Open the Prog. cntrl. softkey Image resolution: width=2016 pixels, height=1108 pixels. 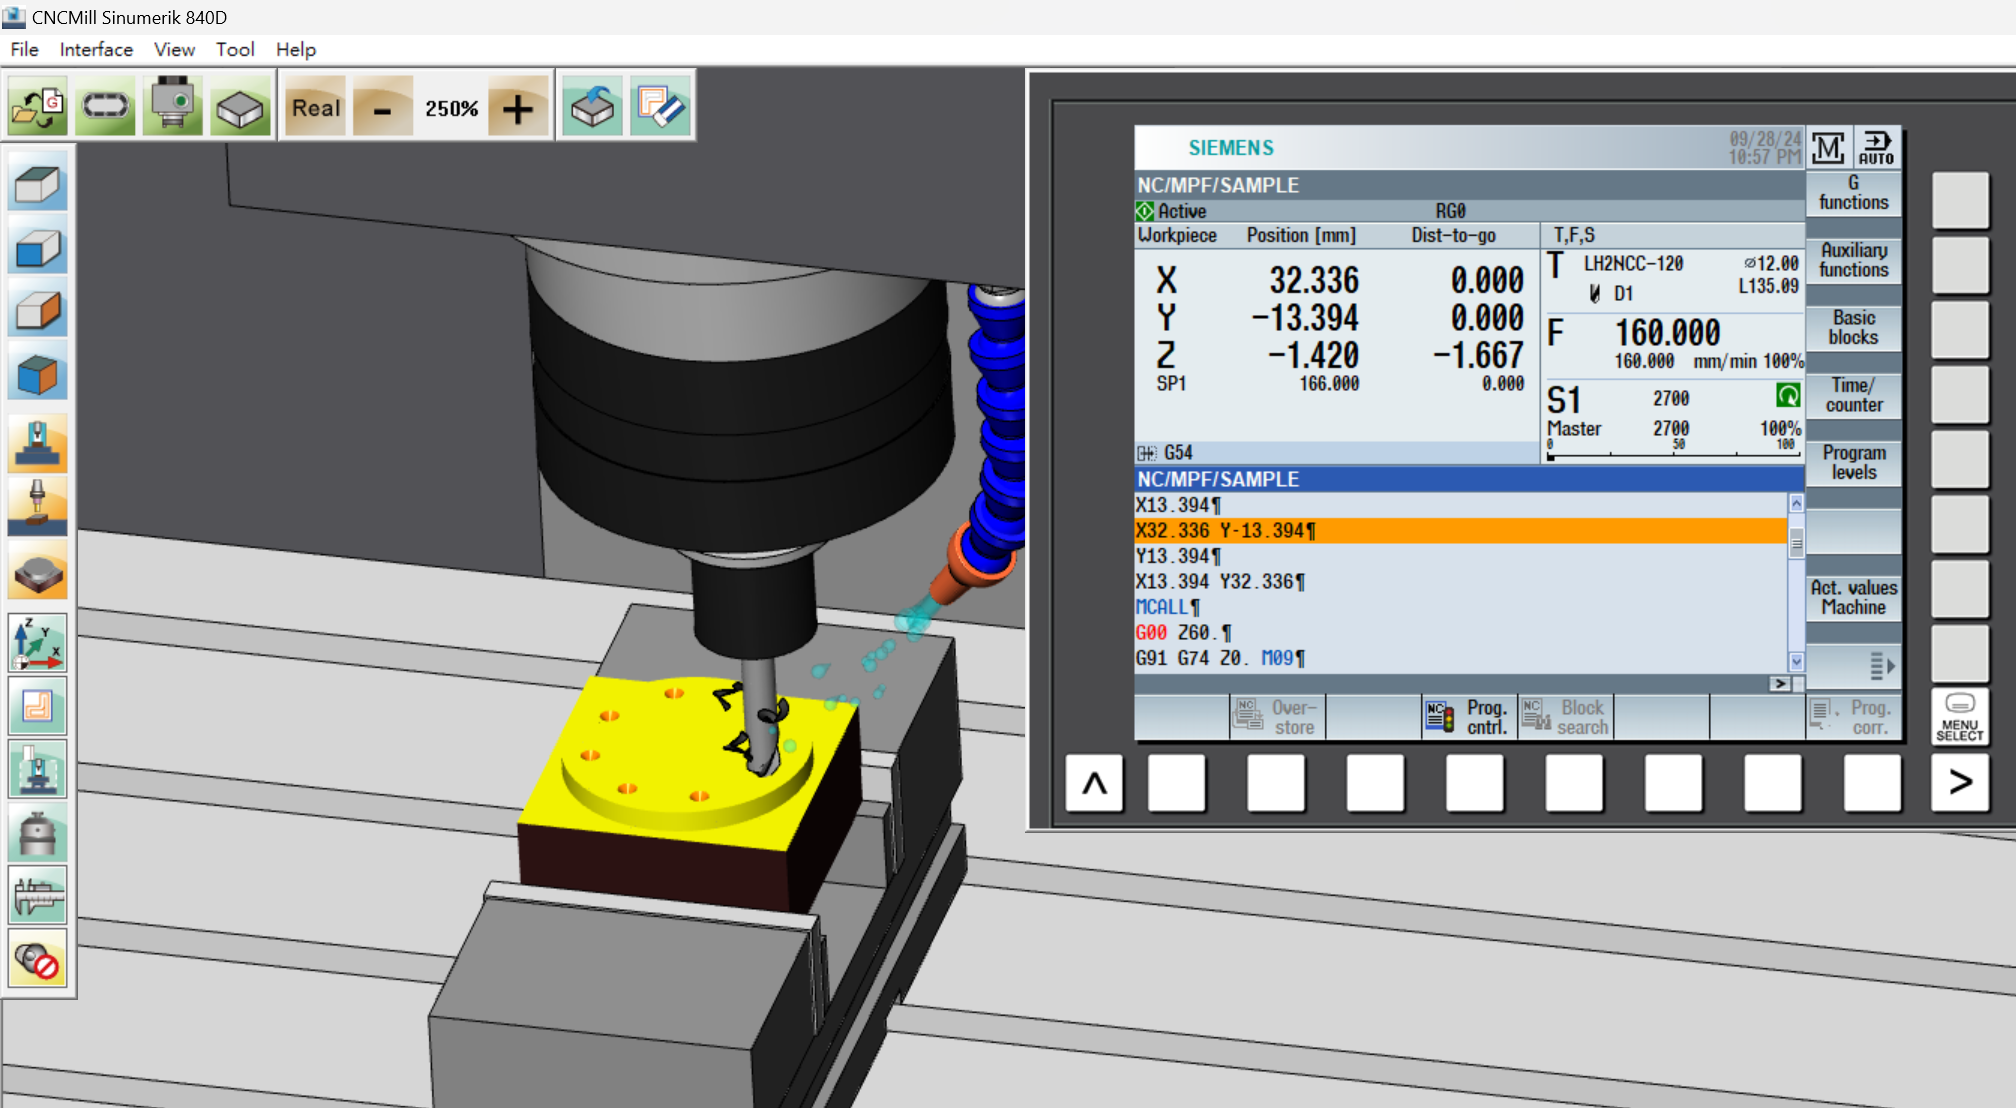(1469, 717)
